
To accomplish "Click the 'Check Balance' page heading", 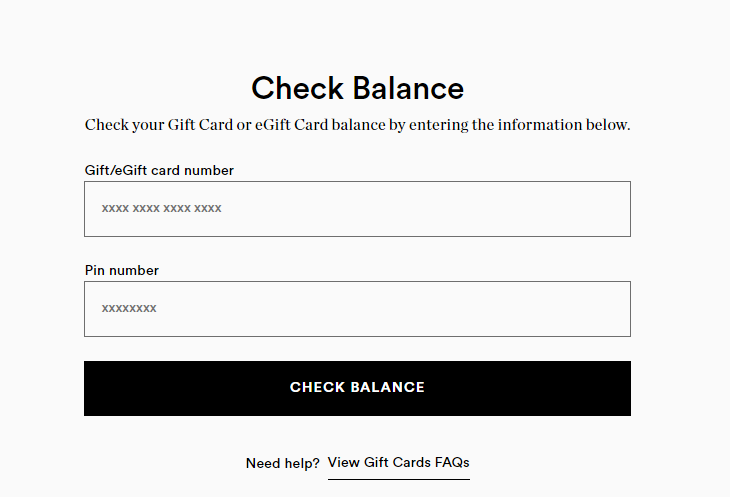I will [357, 88].
